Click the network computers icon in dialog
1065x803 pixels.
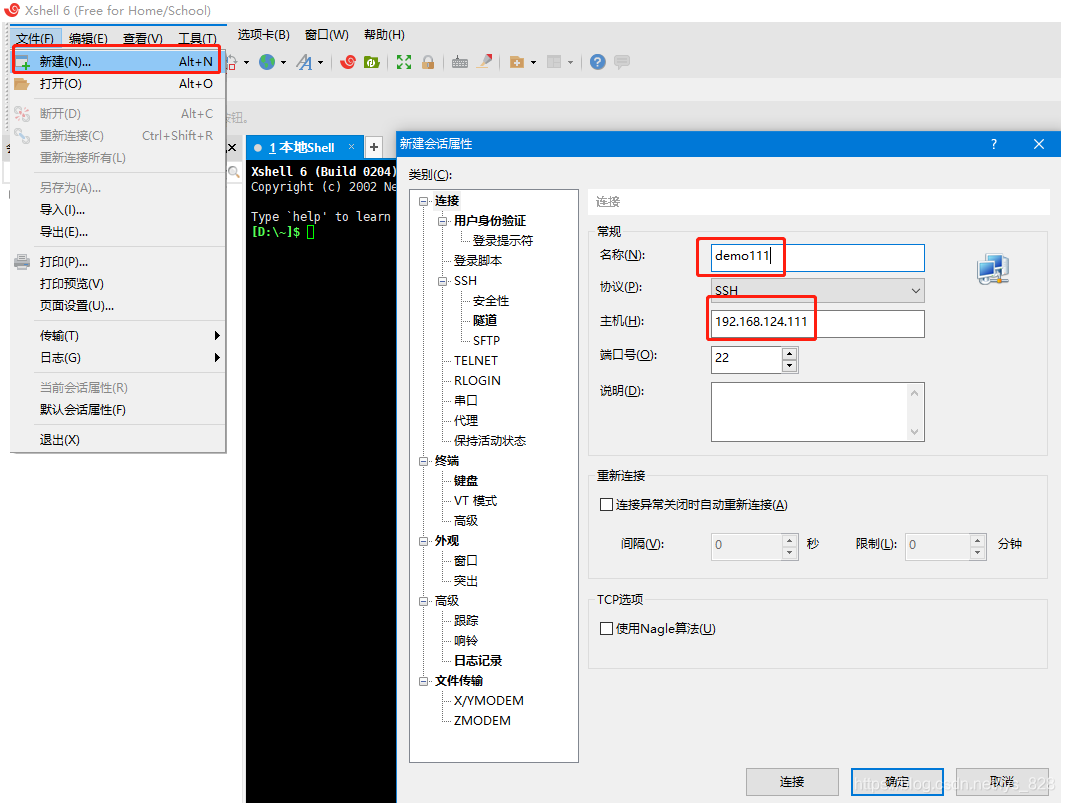tap(993, 269)
